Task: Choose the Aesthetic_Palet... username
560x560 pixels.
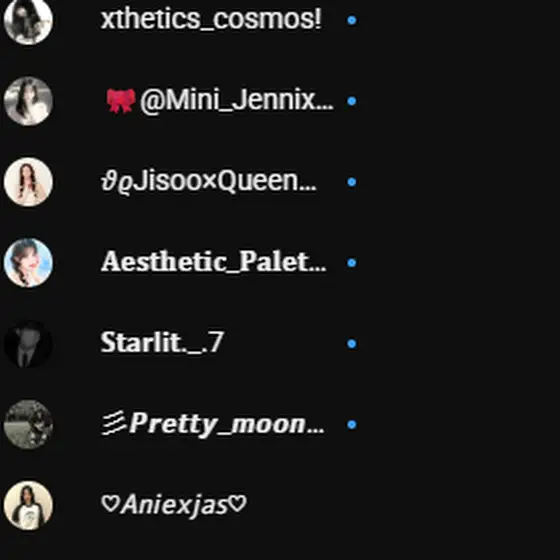Action: tap(214, 262)
